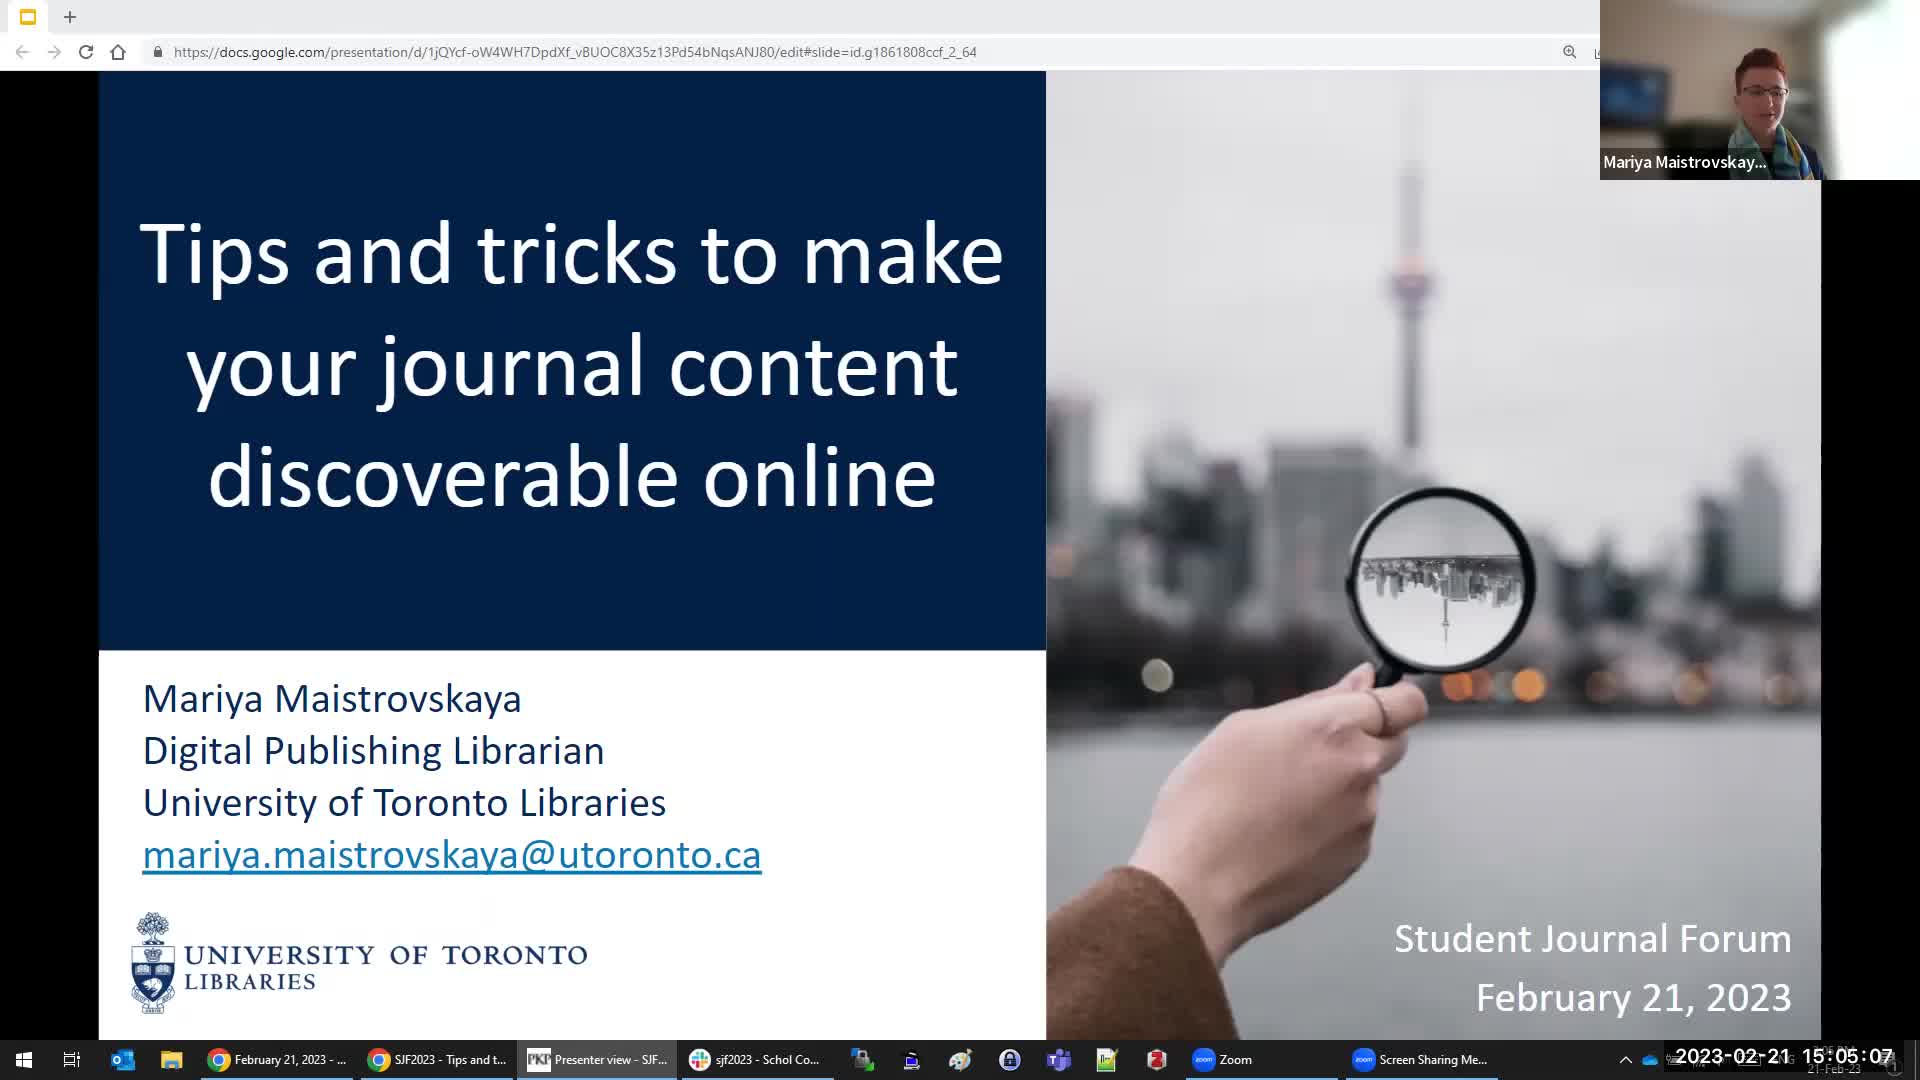The image size is (1920, 1080).
Task: Select the Google Slides browser tab
Action: pyautogui.click(x=28, y=17)
